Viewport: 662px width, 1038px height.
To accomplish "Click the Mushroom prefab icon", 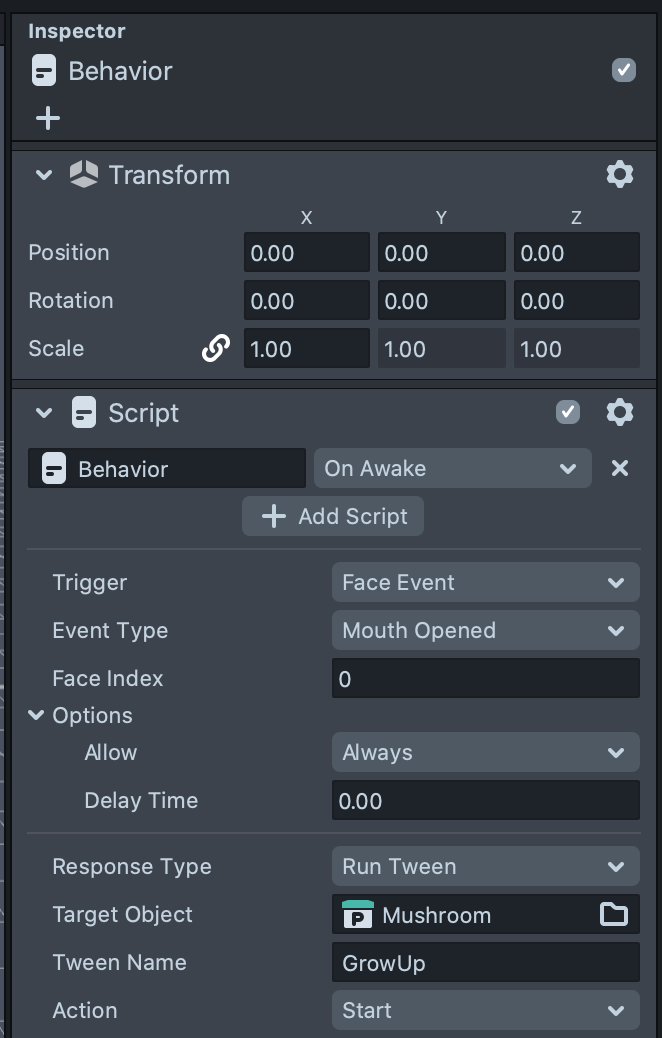I will point(357,915).
